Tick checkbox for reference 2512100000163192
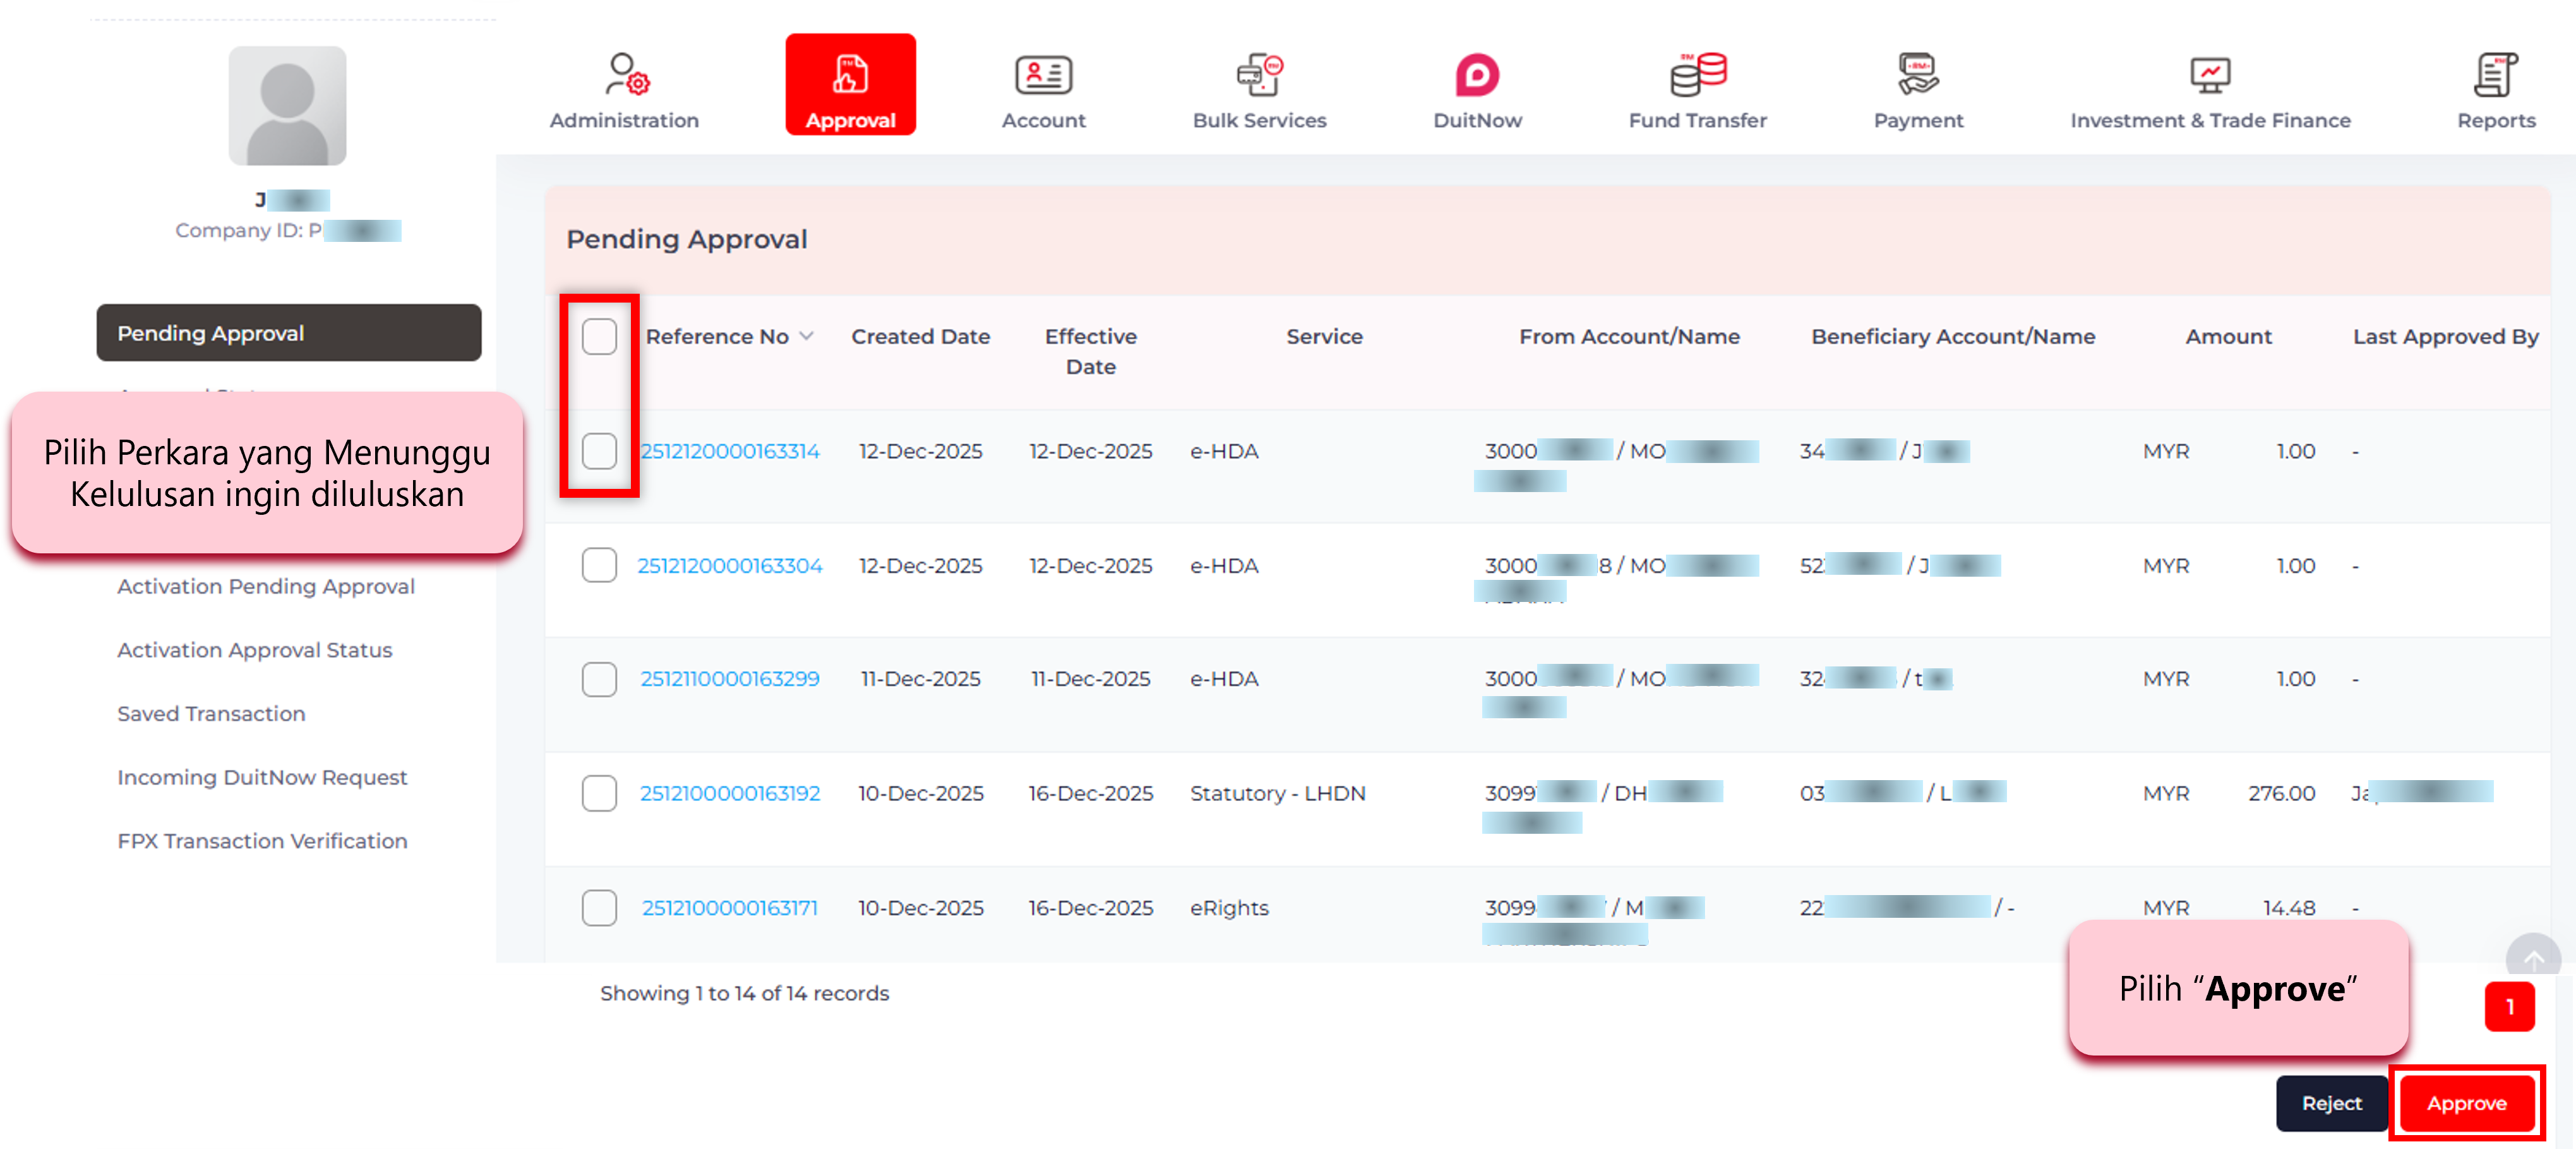This screenshot has width=2576, height=1149. coord(599,793)
